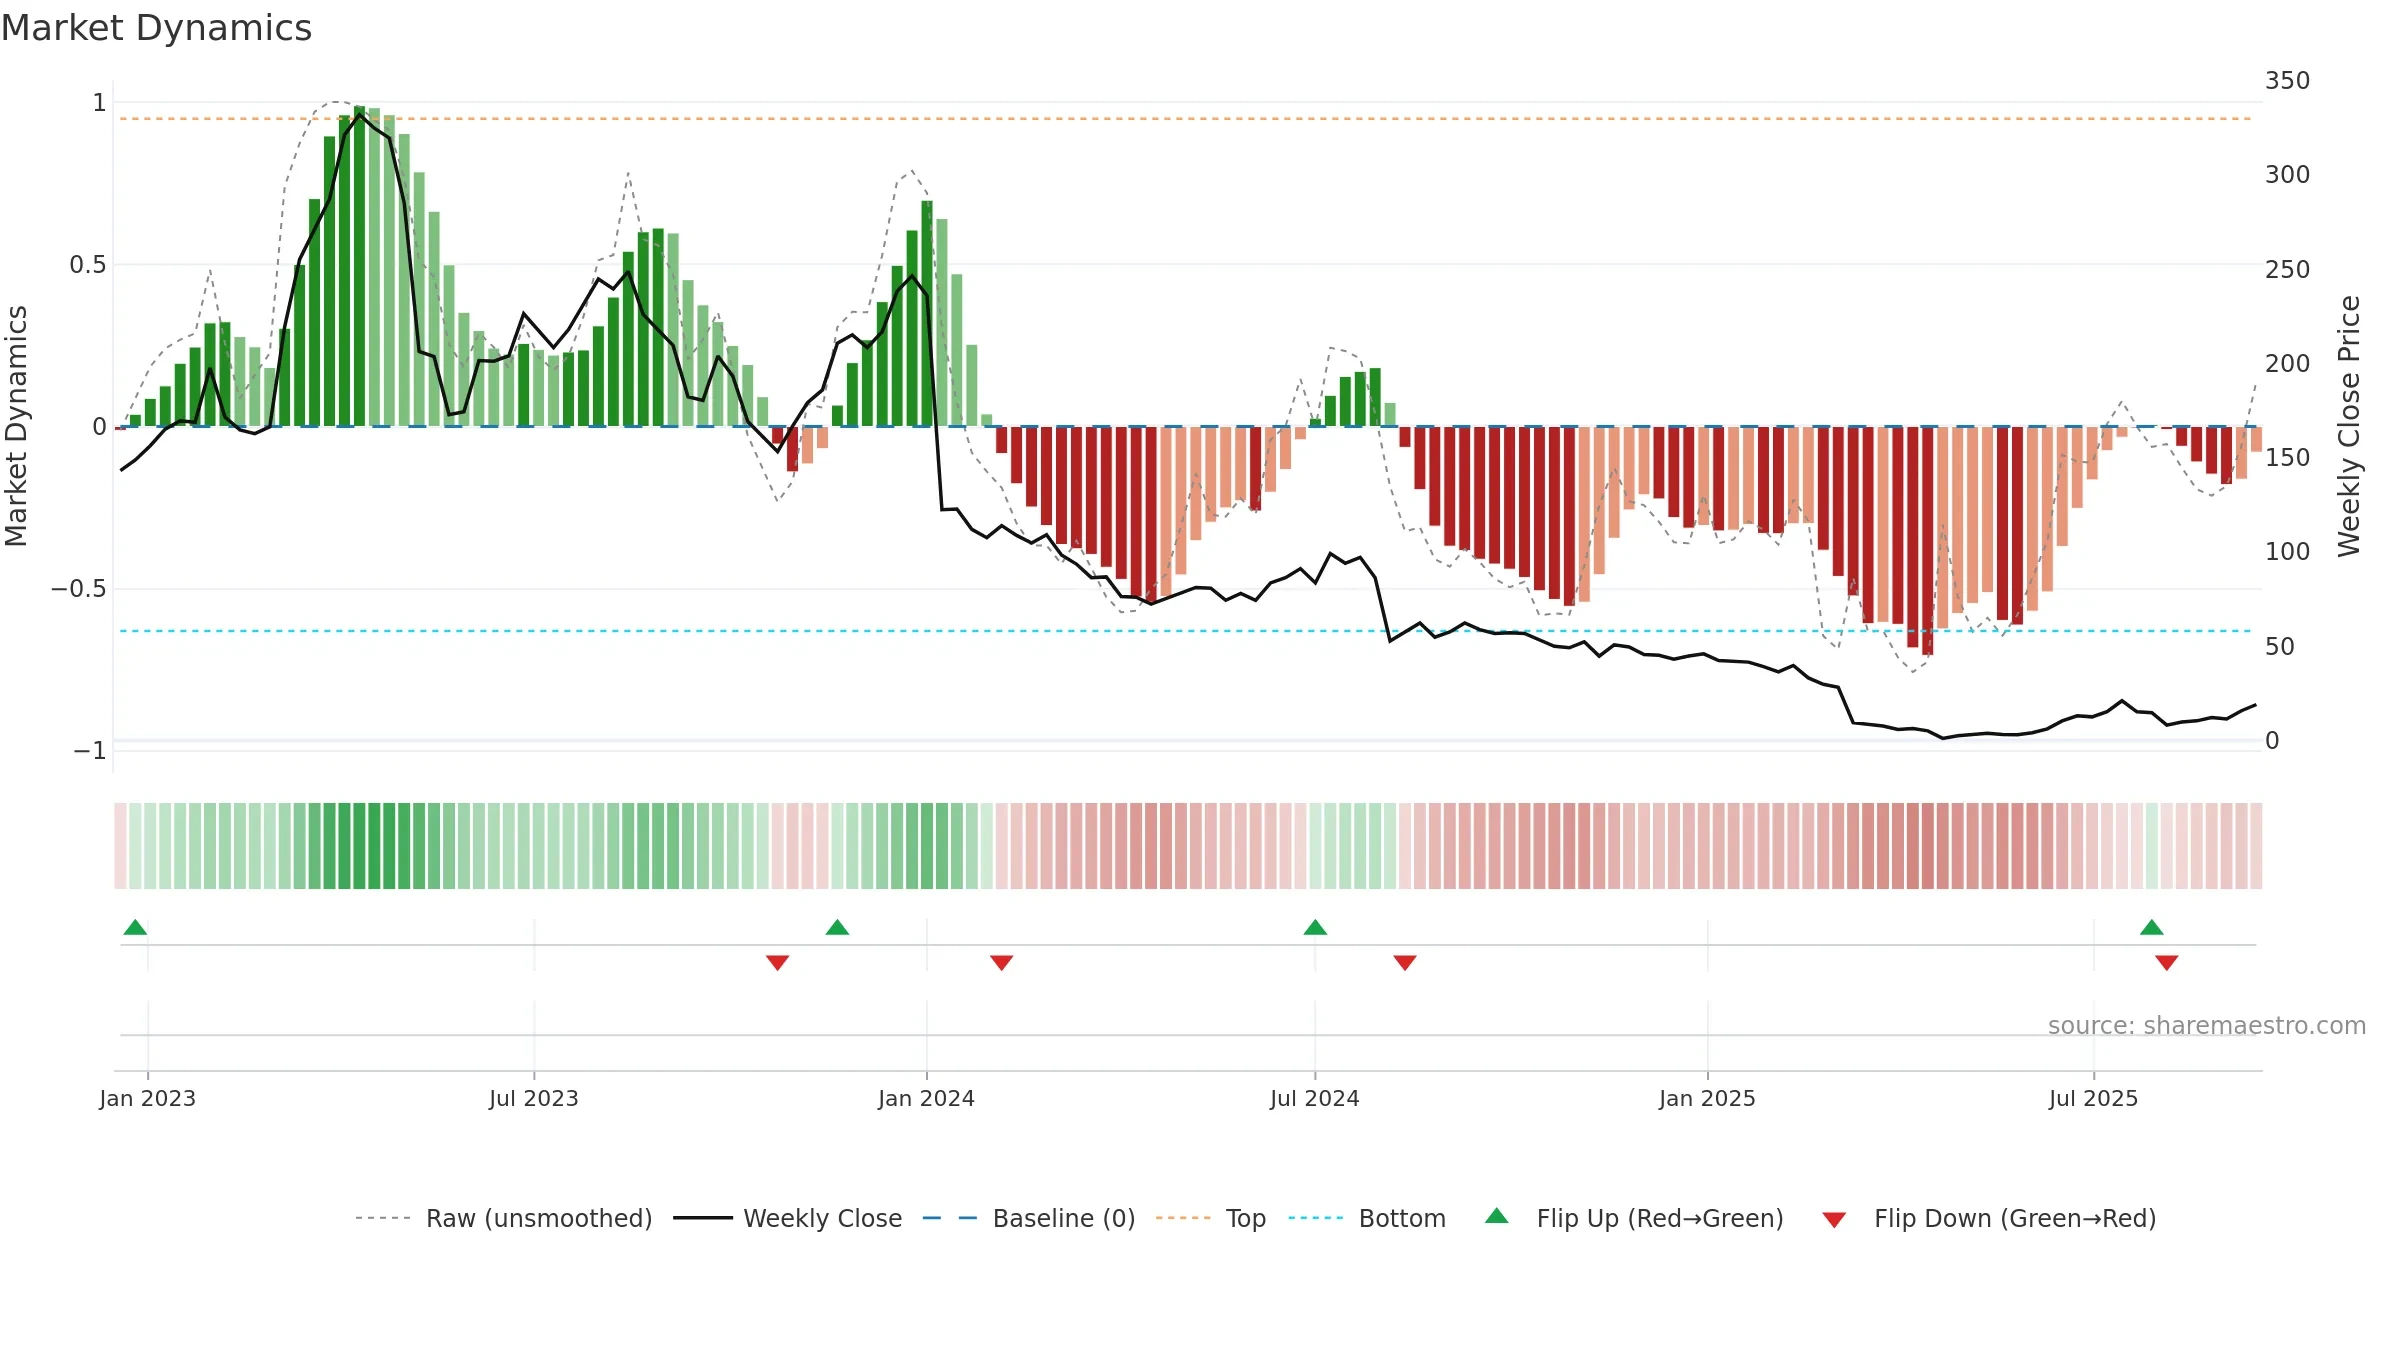The width and height of the screenshot is (2400, 1350).
Task: Click the 150 tick on the price axis
Action: point(2287,457)
